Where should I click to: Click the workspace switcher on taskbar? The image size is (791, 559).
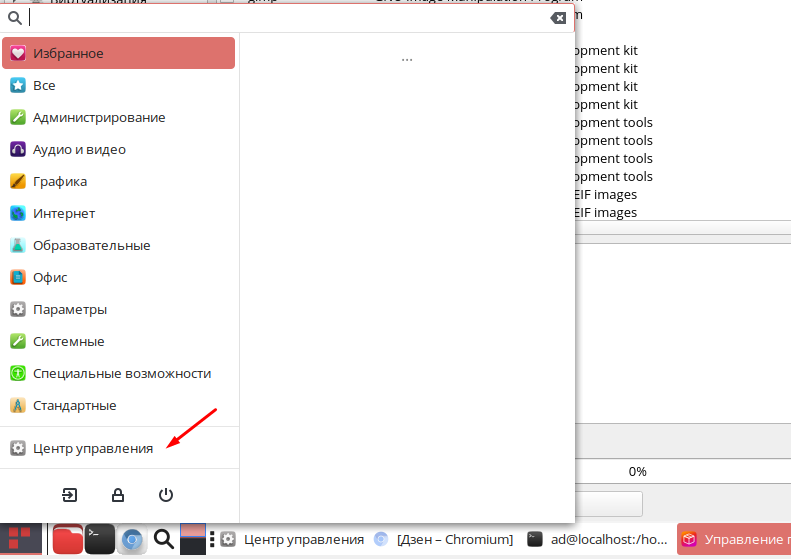pyautogui.click(x=193, y=539)
